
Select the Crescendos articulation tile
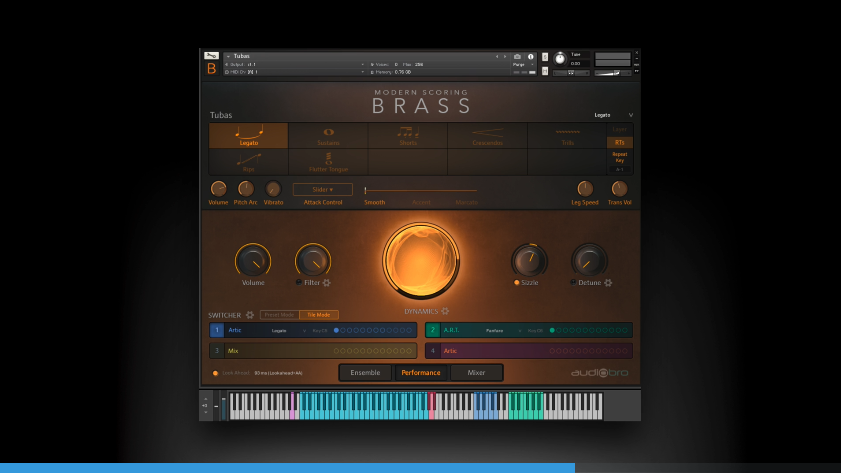click(488, 136)
